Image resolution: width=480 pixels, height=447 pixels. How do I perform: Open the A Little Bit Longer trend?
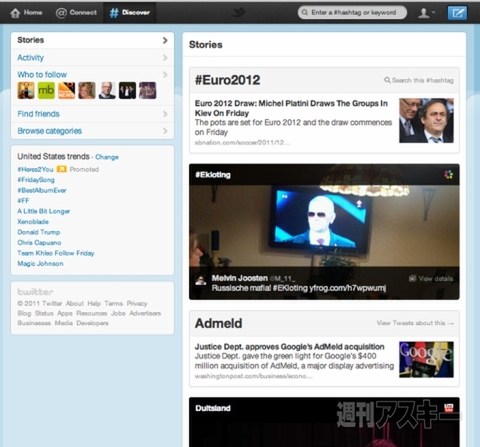[44, 211]
